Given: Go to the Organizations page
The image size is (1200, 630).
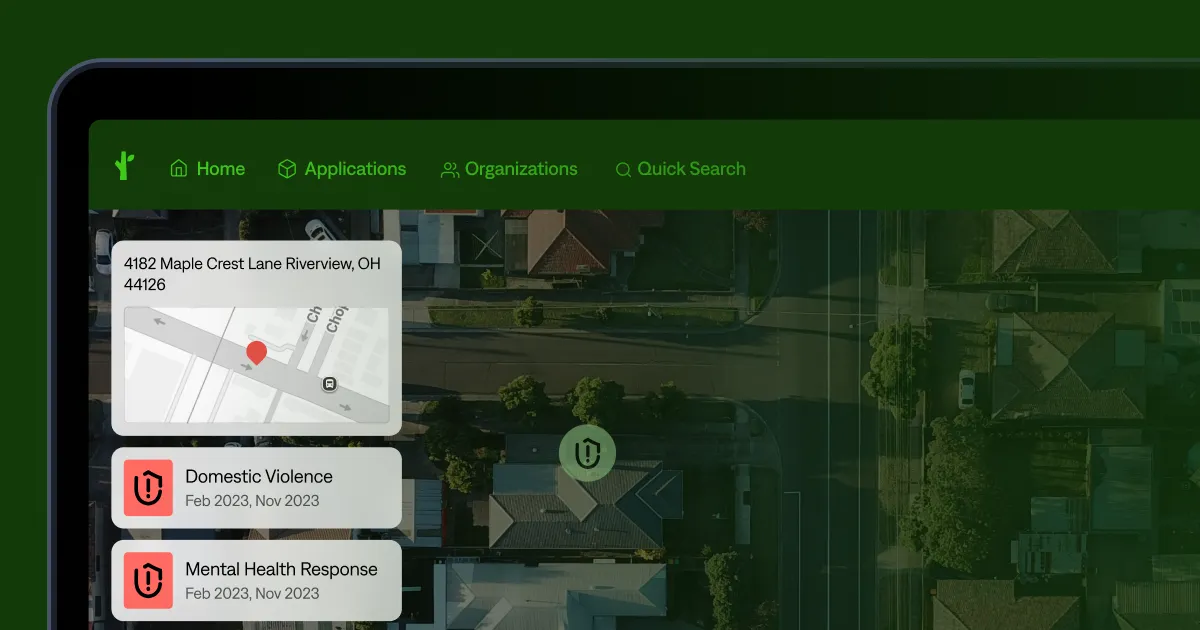Looking at the screenshot, I should pyautogui.click(x=509, y=169).
